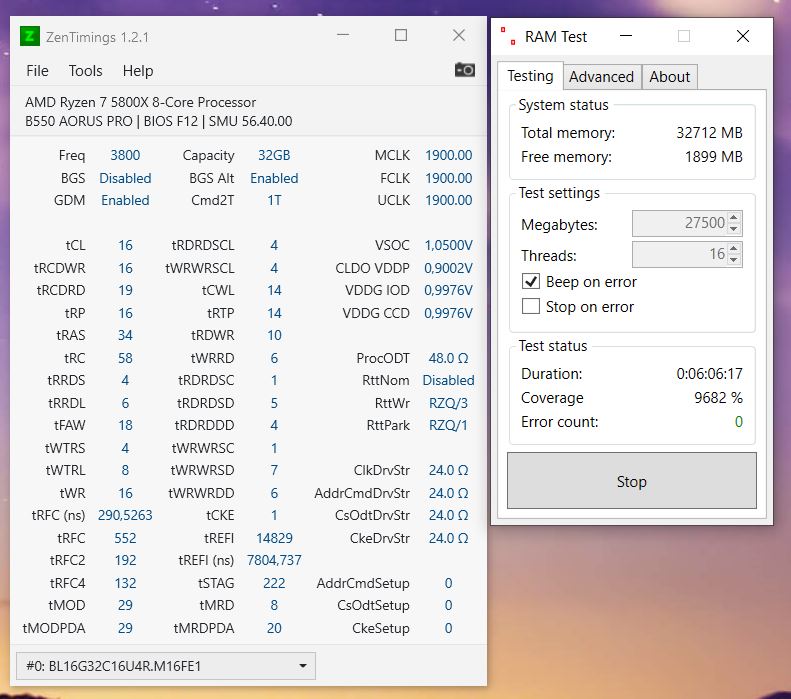Minimize the RAM Test window
Viewport: 791px width, 699px height.
pyautogui.click(x=626, y=36)
